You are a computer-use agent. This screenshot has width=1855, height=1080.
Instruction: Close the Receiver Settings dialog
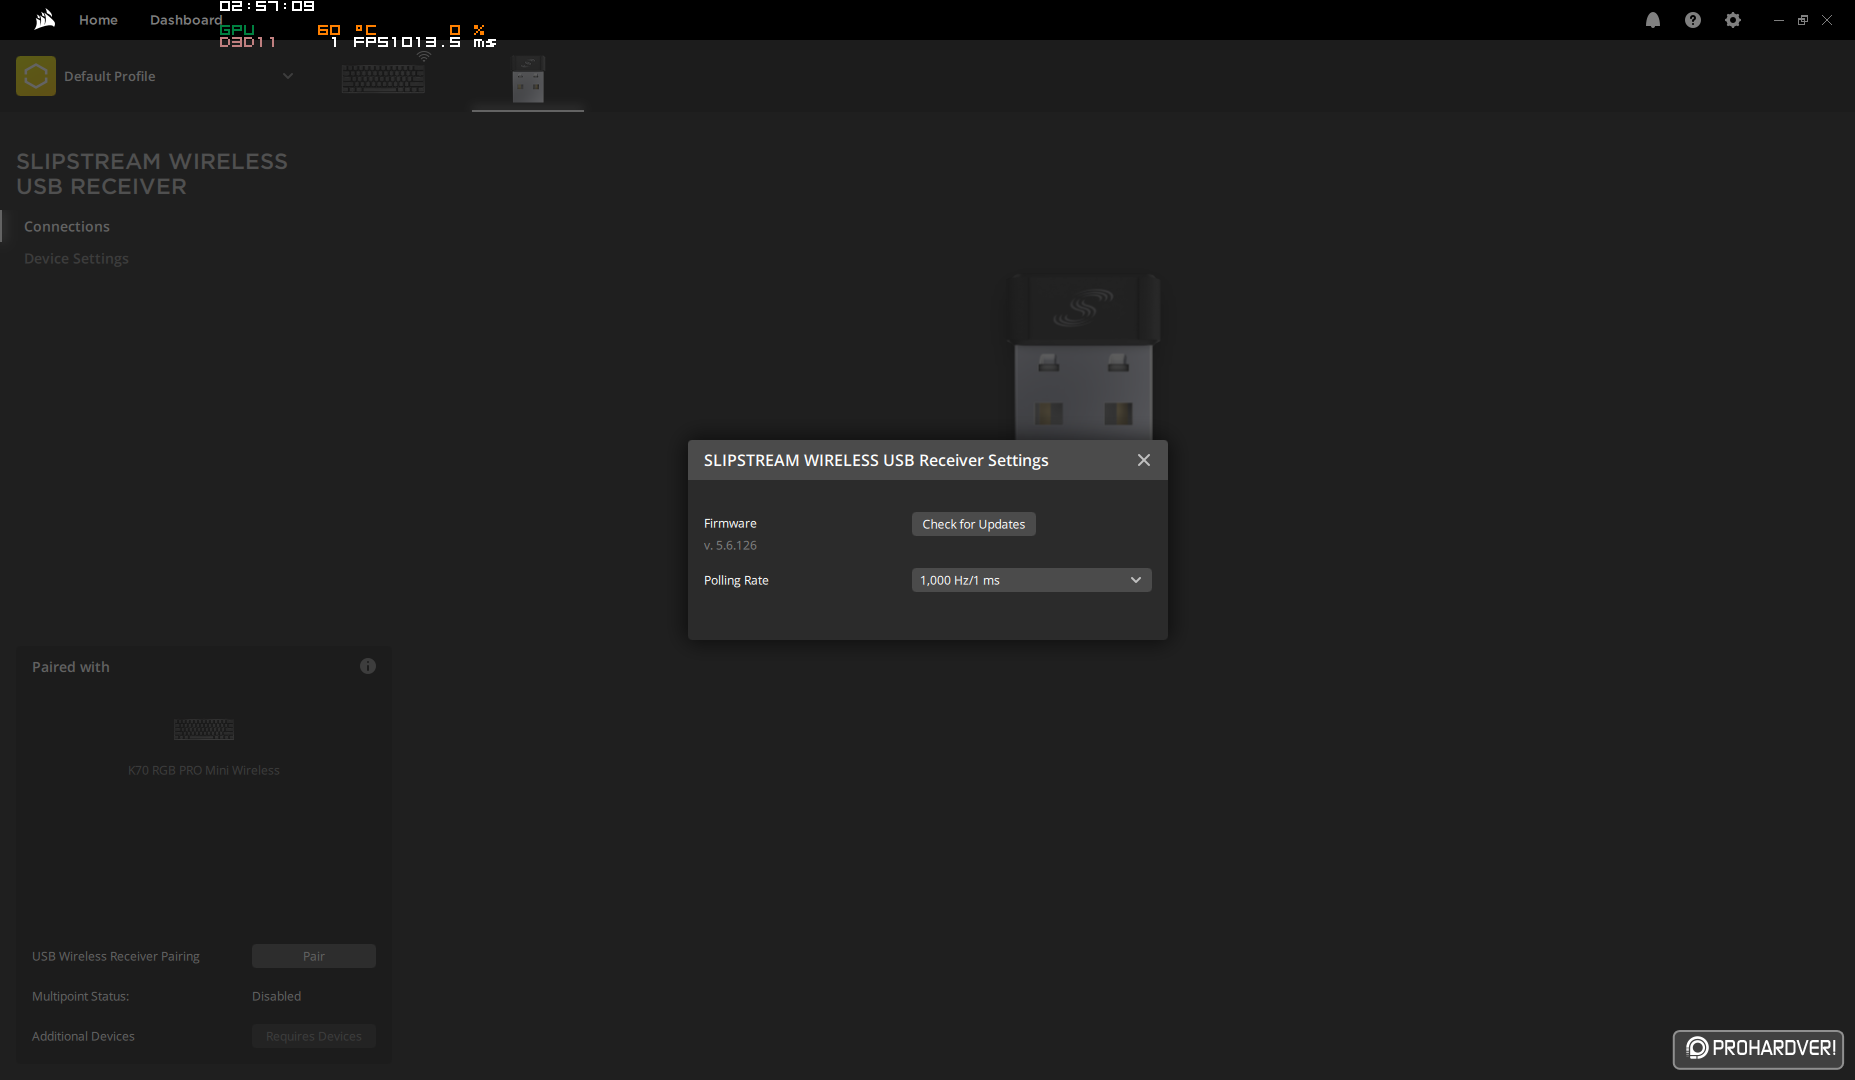click(x=1144, y=460)
